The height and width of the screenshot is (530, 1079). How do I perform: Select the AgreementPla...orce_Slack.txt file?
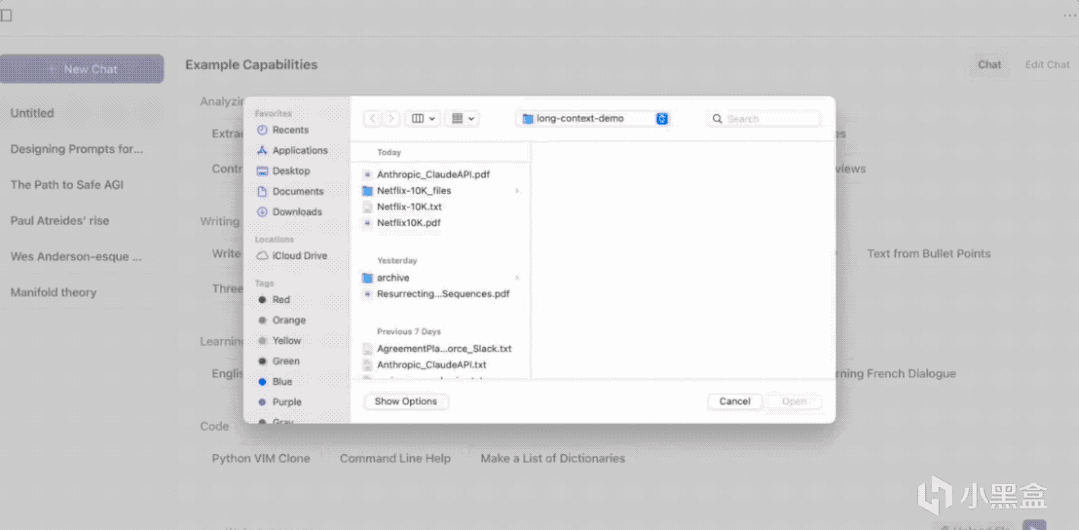(444, 349)
